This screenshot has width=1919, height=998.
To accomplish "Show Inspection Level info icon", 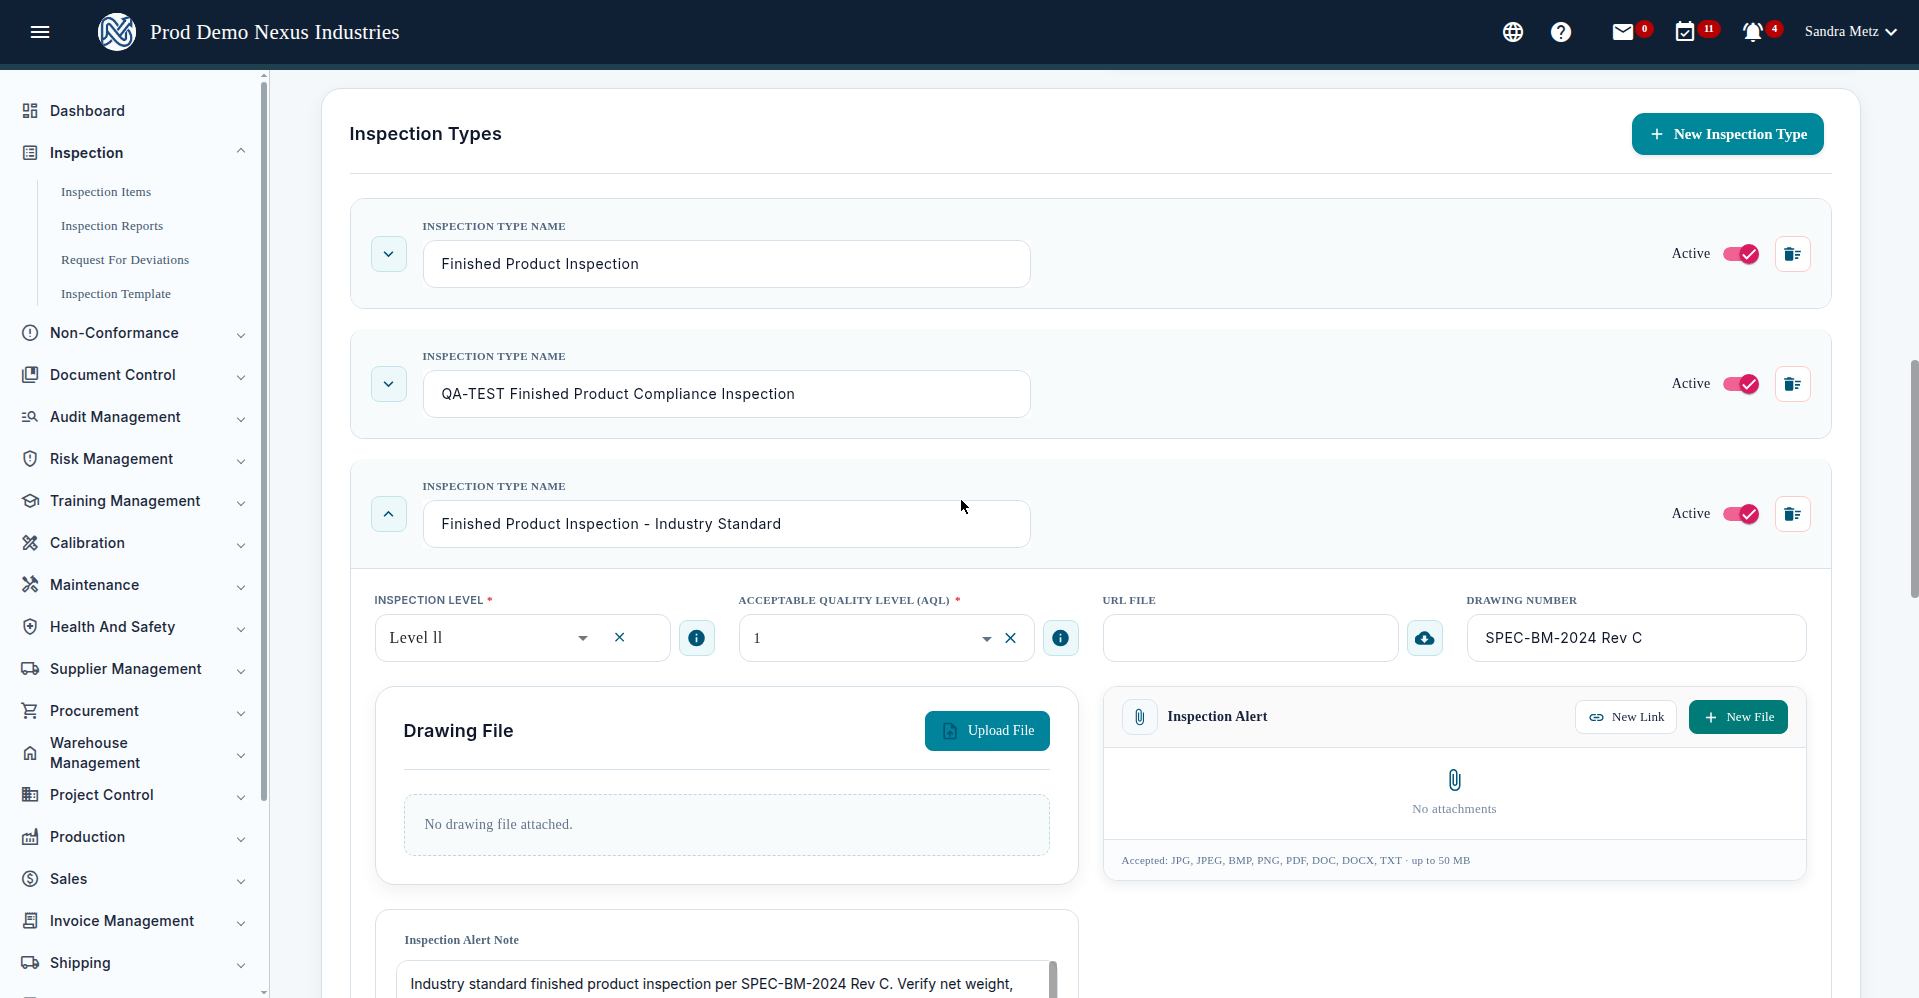I will 697,638.
